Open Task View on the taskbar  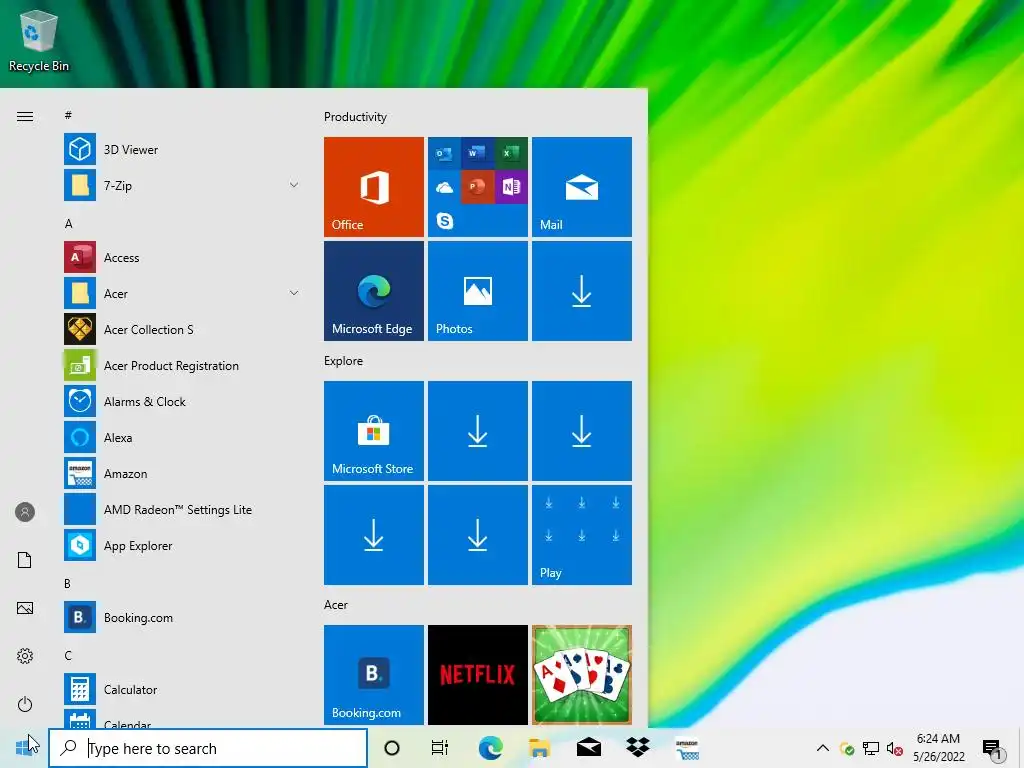tap(440, 748)
